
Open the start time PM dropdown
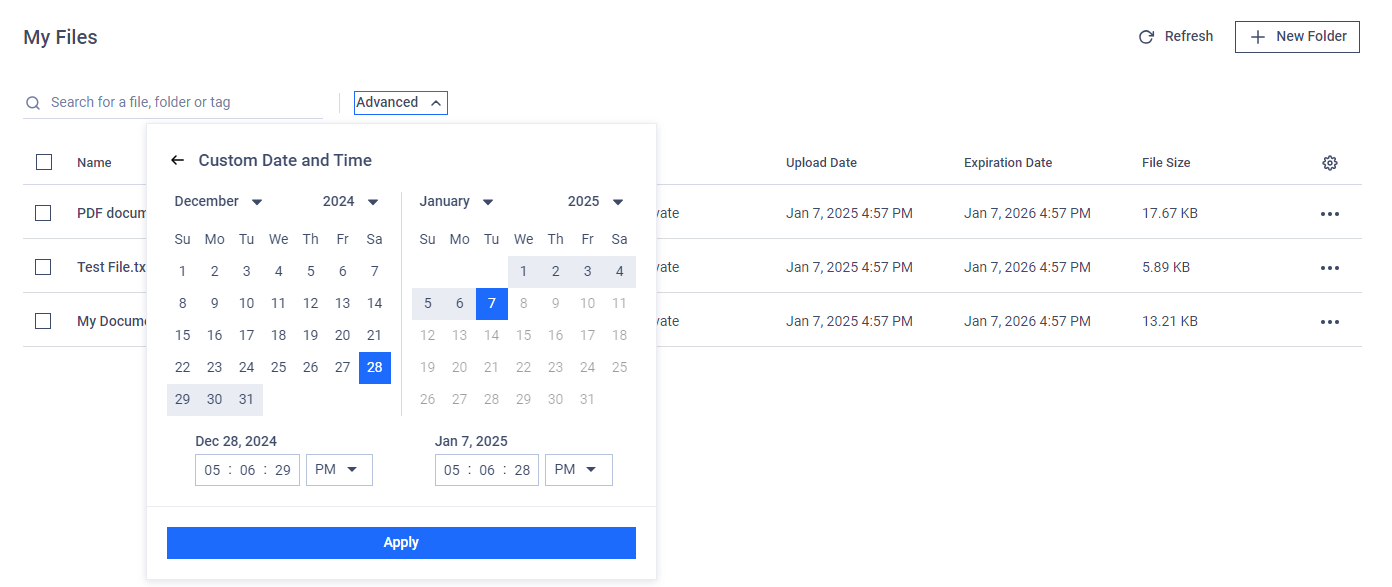[x=339, y=470]
